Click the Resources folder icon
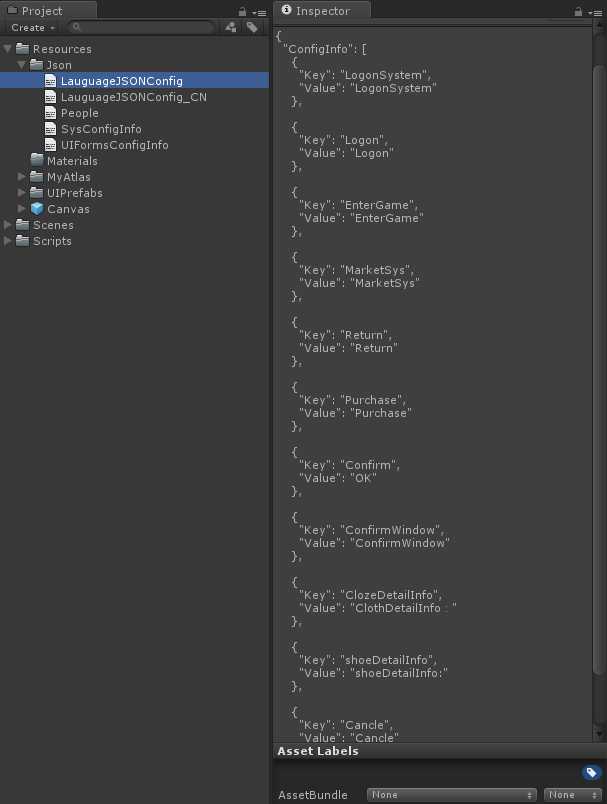This screenshot has height=804, width=607. [23, 49]
